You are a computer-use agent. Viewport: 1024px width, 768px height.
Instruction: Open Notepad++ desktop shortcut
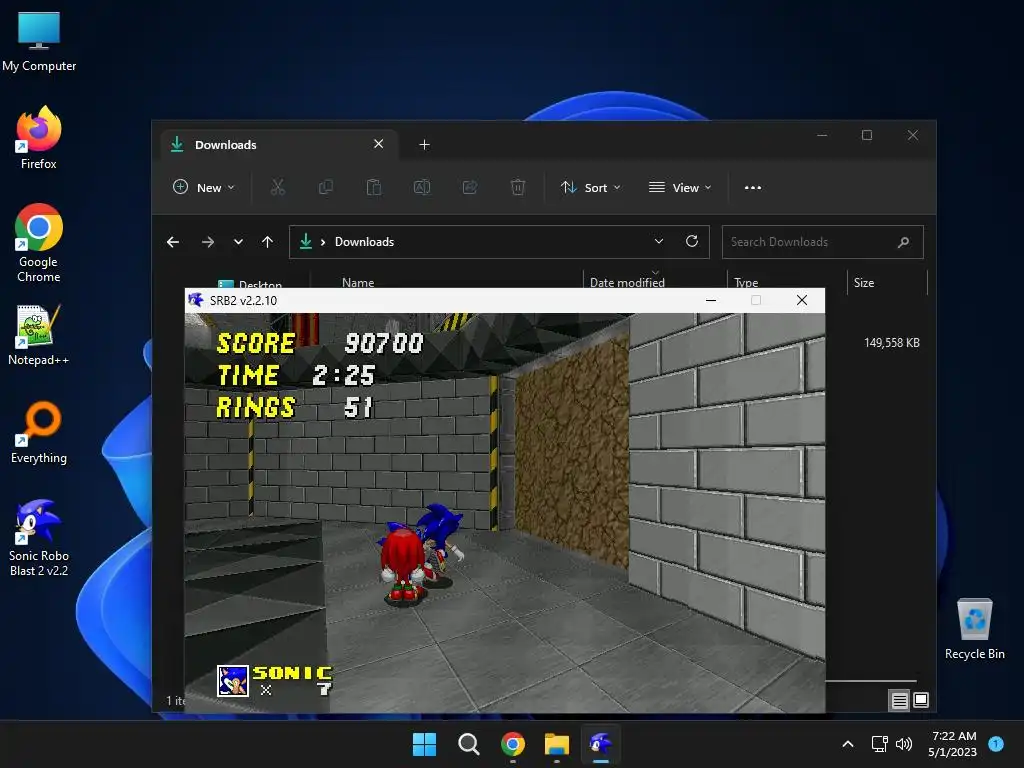point(39,335)
